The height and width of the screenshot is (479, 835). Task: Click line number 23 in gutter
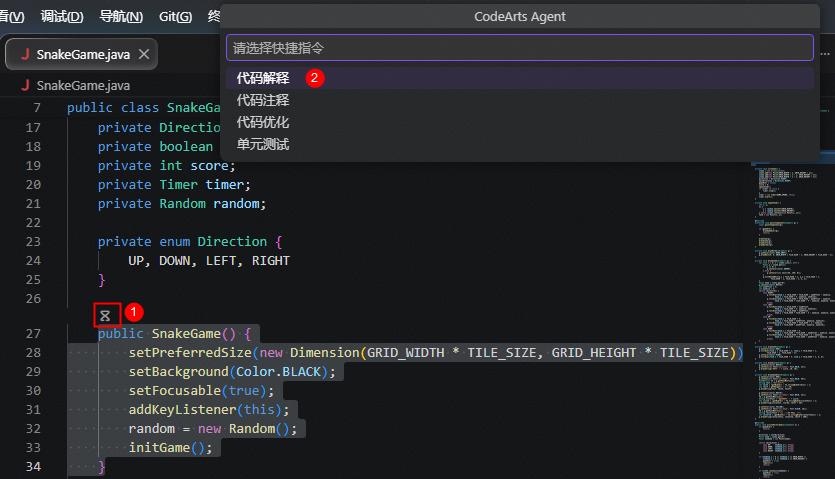tap(33, 242)
